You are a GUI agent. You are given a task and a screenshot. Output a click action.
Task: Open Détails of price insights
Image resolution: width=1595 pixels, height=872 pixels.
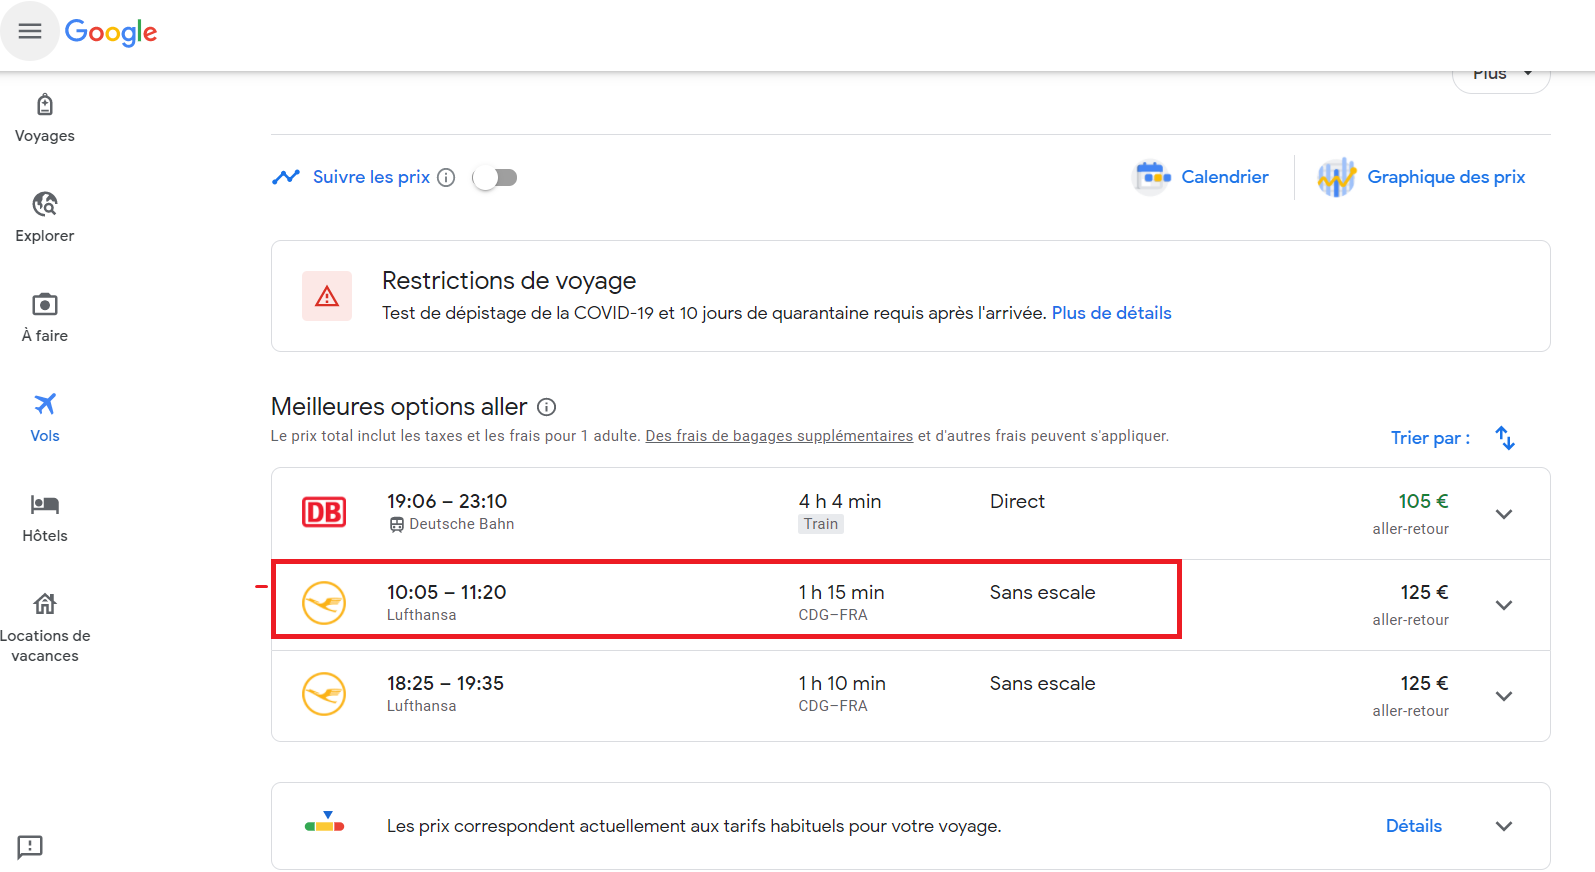[x=1413, y=826]
